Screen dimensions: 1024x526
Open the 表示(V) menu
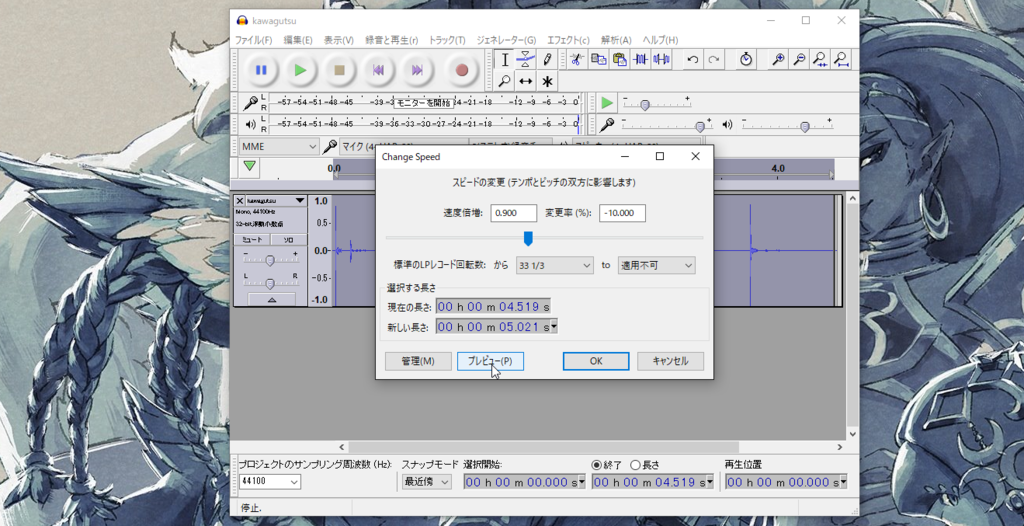point(338,40)
